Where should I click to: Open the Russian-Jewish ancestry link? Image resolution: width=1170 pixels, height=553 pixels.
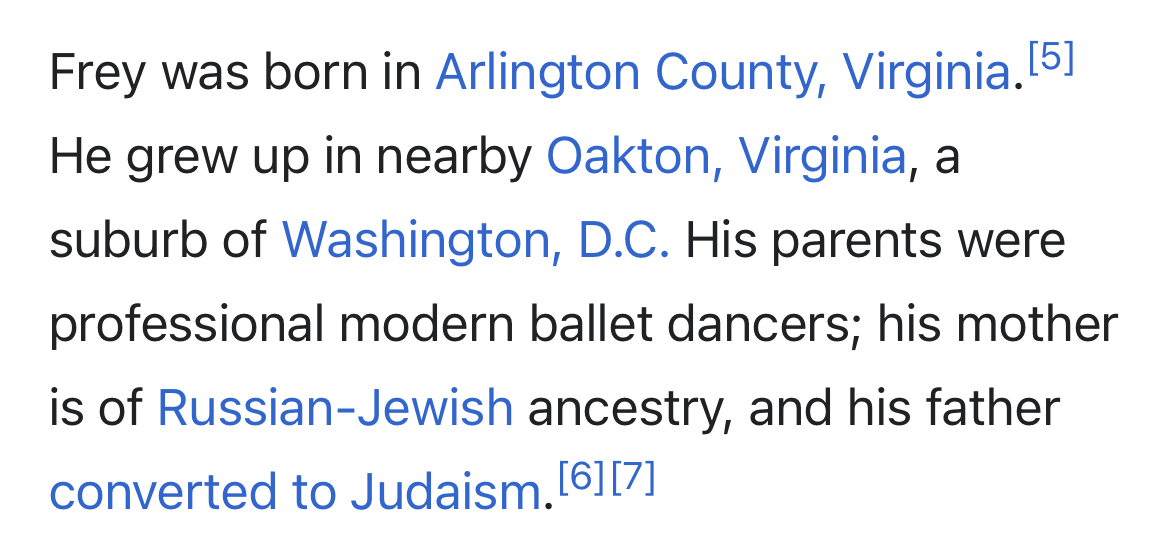pos(335,409)
